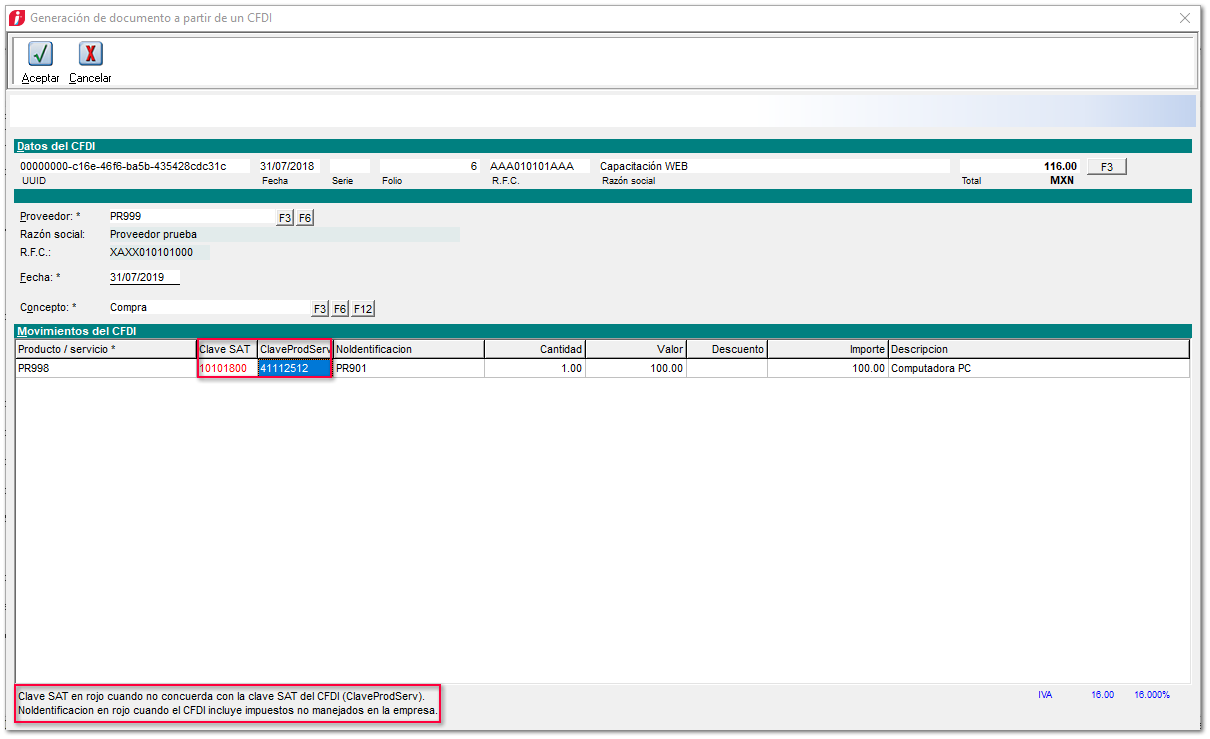Click the supplier R.F.C. XAXX010101000

click(x=151, y=252)
